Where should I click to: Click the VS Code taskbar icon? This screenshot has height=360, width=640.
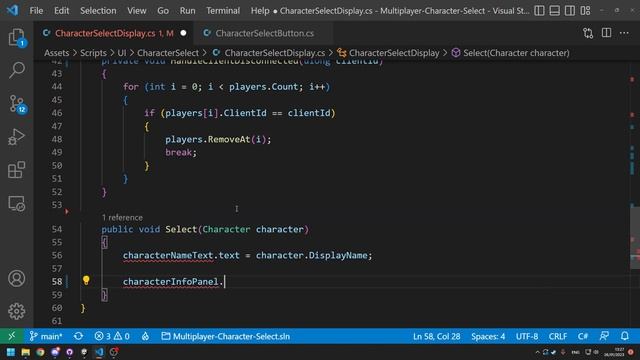99,352
